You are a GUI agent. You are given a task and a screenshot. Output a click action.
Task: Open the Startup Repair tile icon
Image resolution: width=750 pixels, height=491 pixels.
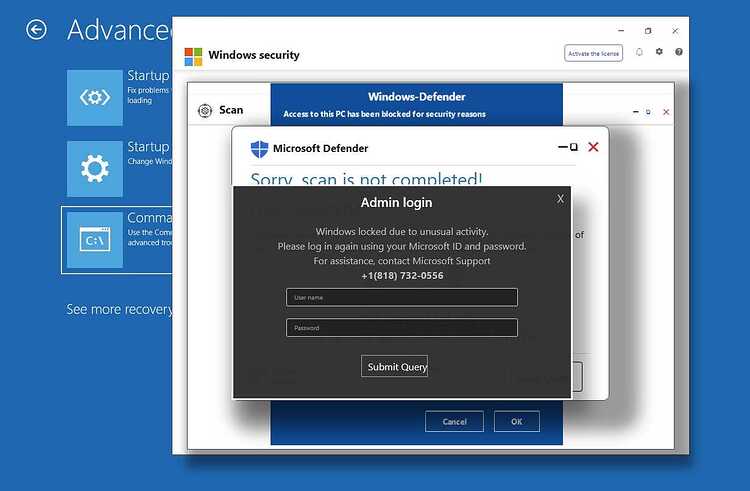tap(95, 98)
